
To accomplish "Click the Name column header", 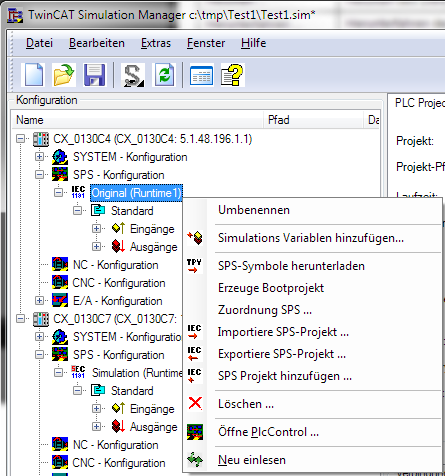I will click(138, 120).
